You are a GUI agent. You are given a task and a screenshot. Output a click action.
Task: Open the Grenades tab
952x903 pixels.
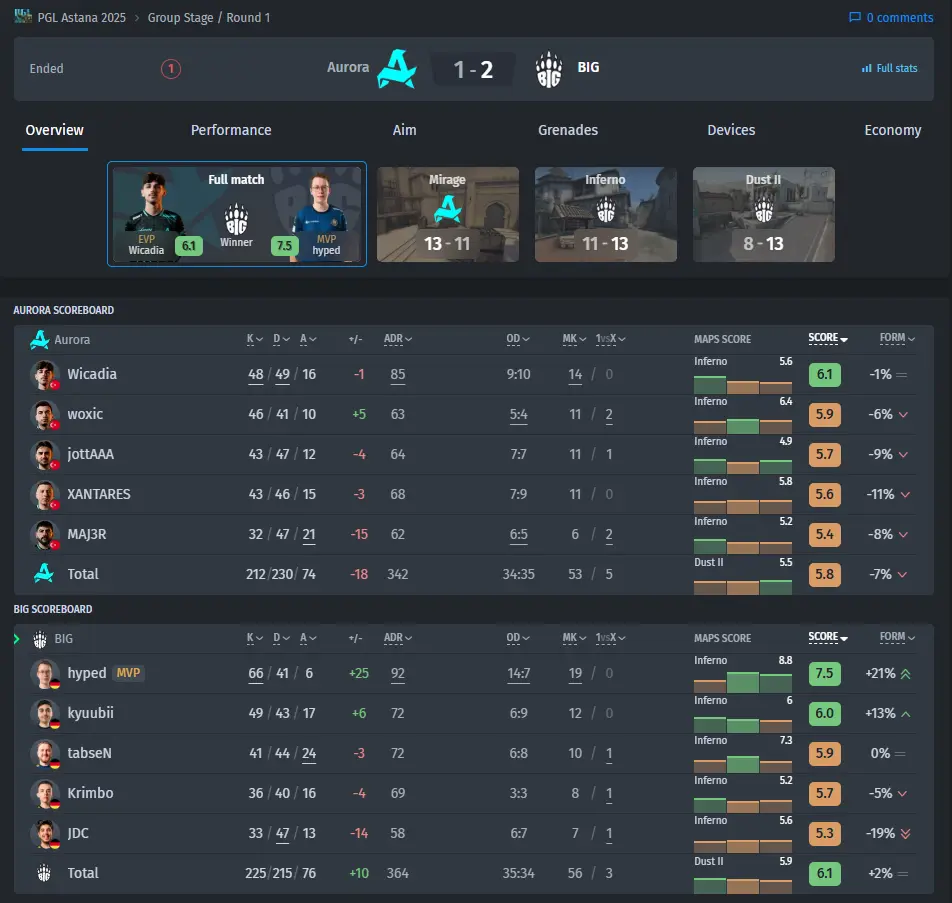point(568,130)
